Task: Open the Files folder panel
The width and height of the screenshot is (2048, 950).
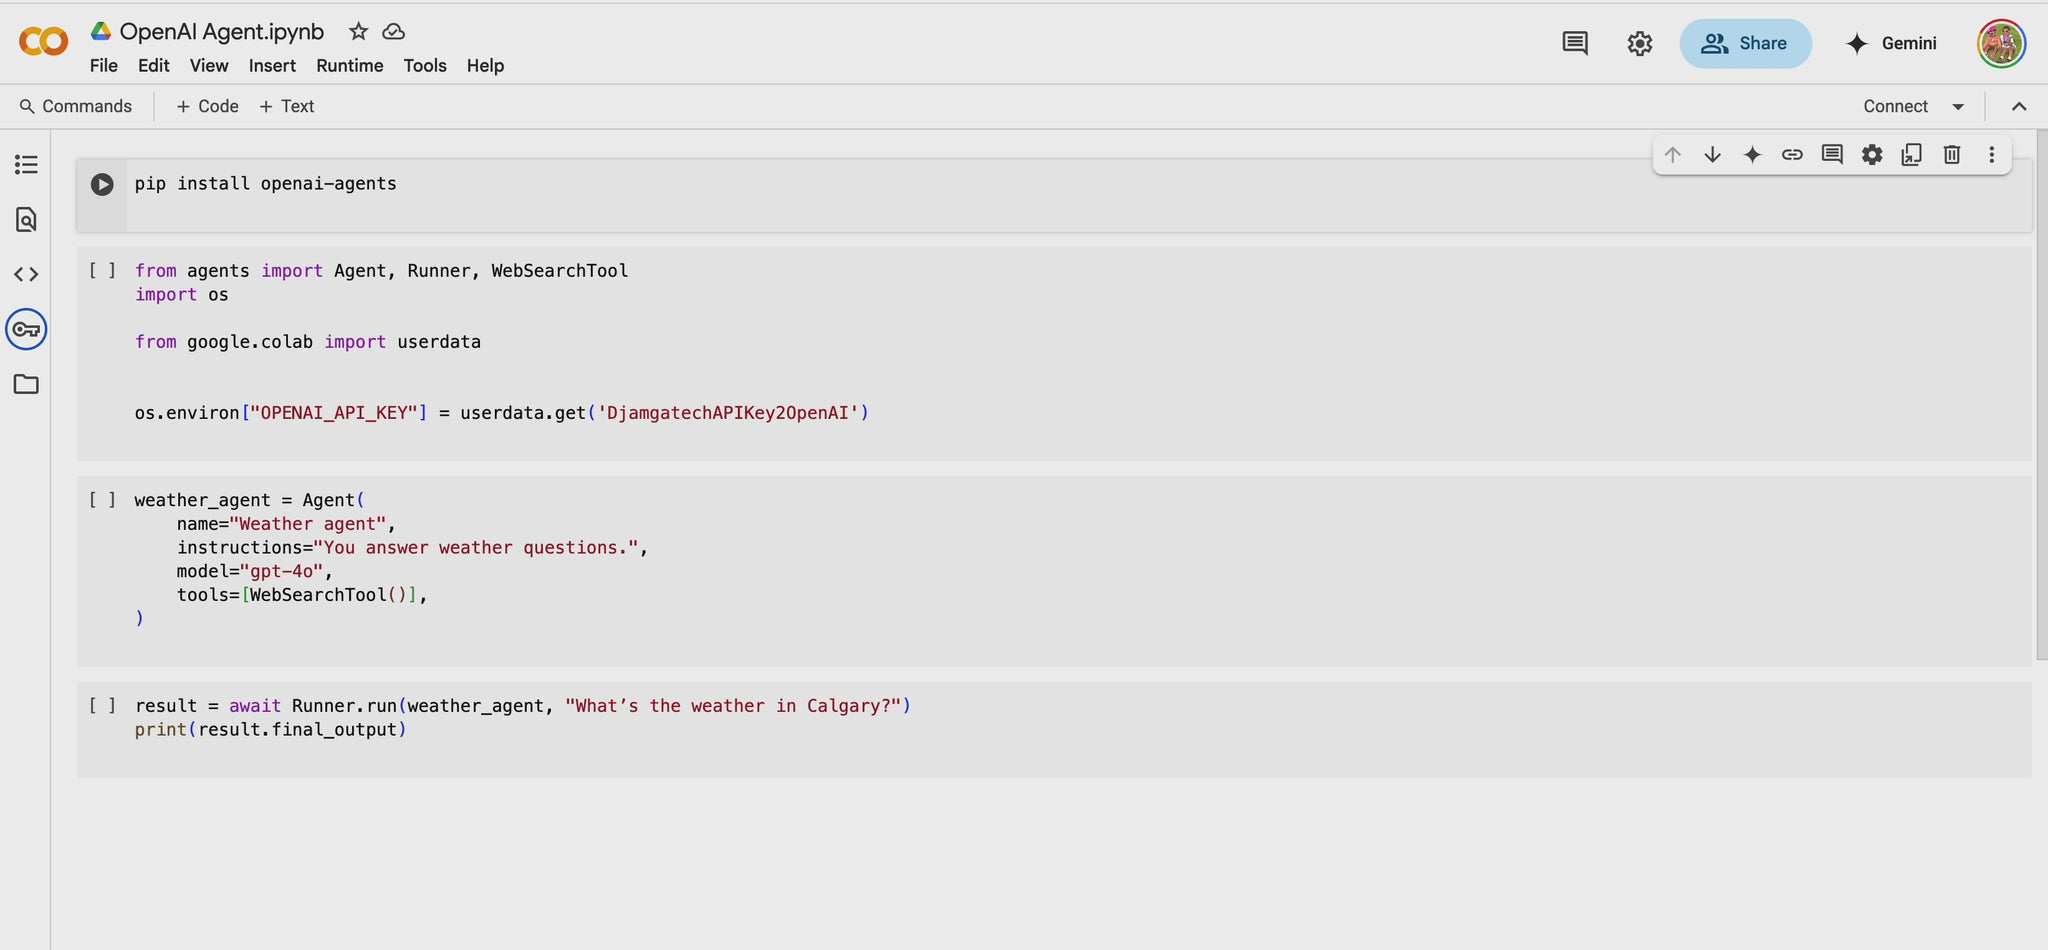Action: 26,384
